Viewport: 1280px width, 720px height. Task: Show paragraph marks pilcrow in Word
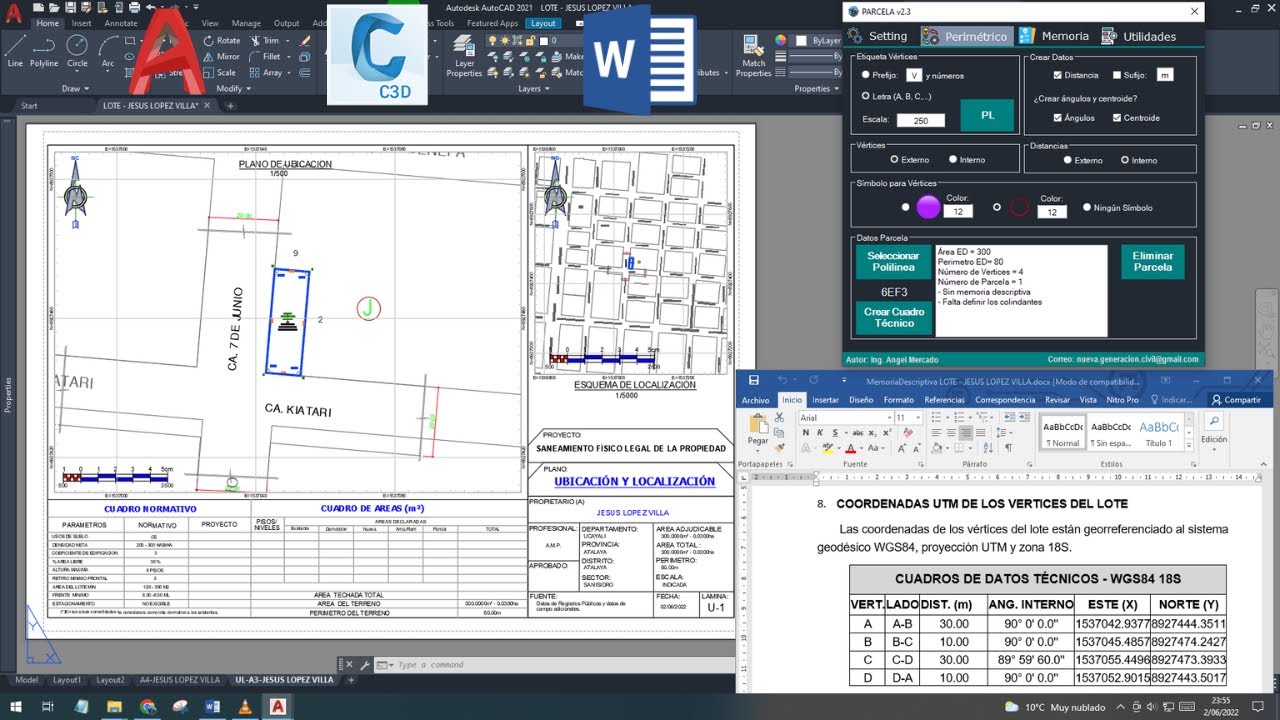point(1008,448)
